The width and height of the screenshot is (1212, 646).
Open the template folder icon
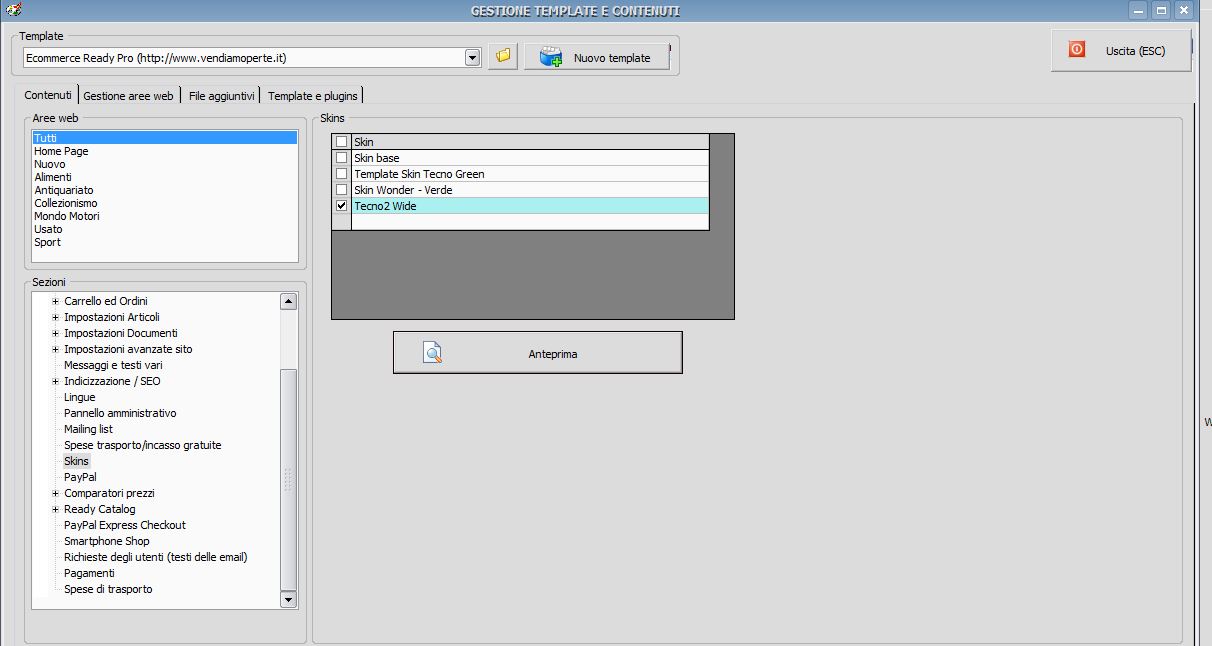point(503,57)
